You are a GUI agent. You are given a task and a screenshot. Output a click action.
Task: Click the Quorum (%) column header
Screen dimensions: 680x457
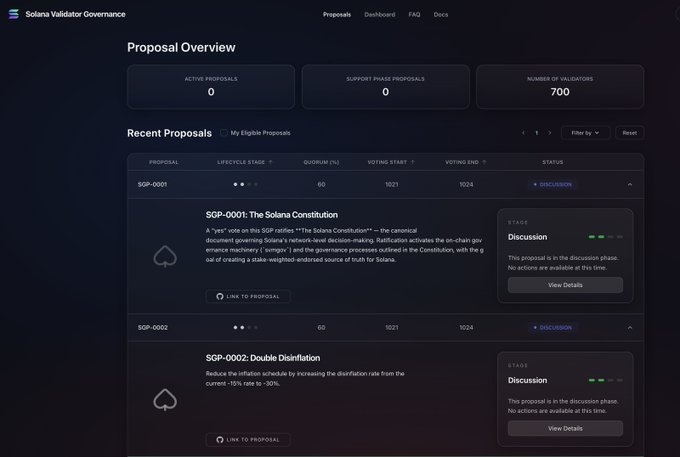coord(321,162)
